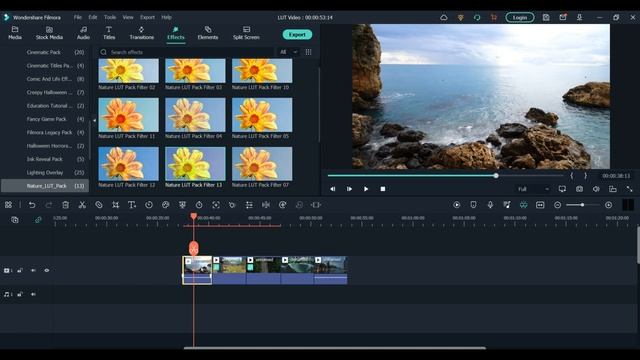Toggle lock on video track 1

point(20,270)
